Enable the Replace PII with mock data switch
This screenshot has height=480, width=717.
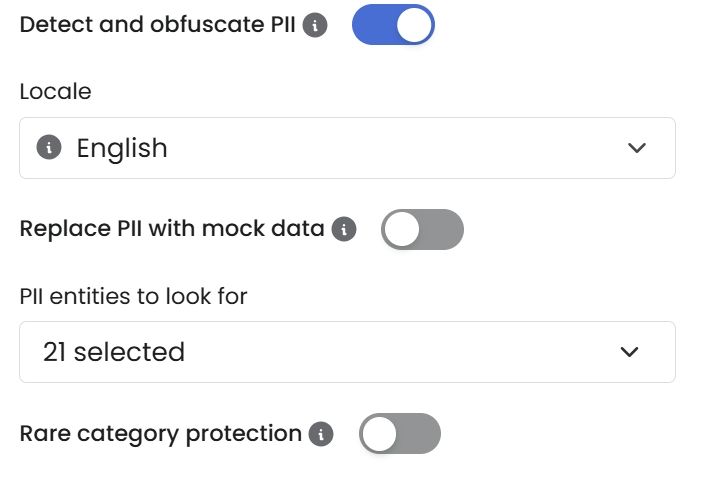click(422, 229)
